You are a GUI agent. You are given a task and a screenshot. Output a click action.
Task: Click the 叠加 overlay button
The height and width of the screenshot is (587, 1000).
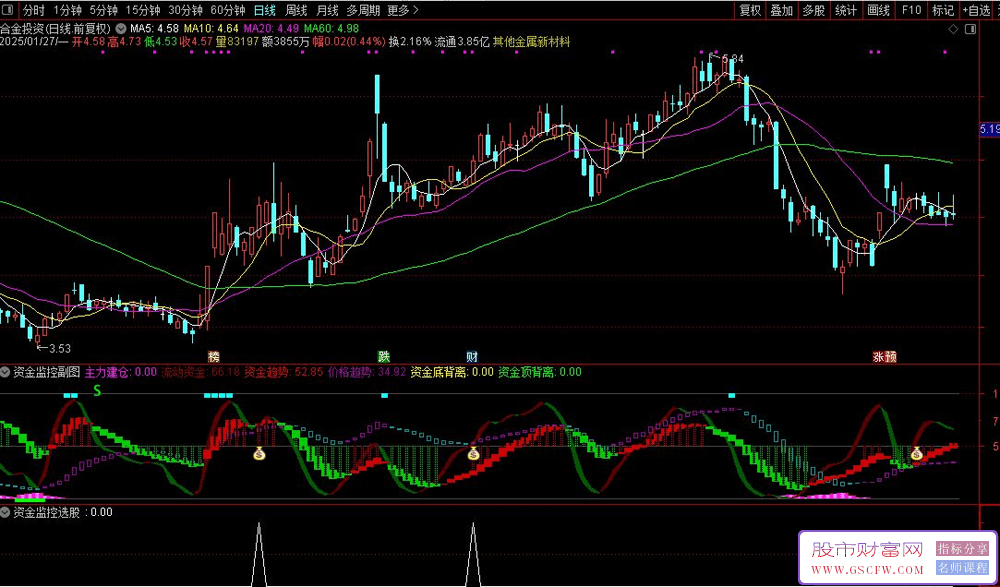tap(781, 10)
